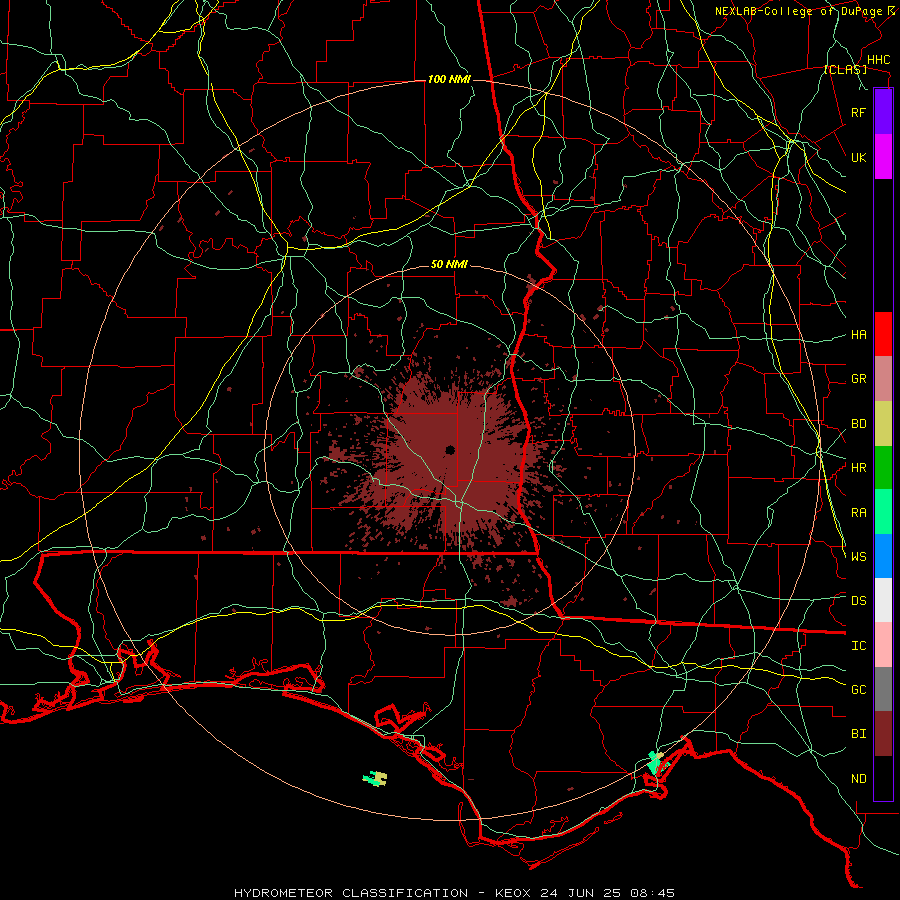The width and height of the screenshot is (900, 900).
Task: Click the [CLAS] units label
Action: click(x=845, y=70)
